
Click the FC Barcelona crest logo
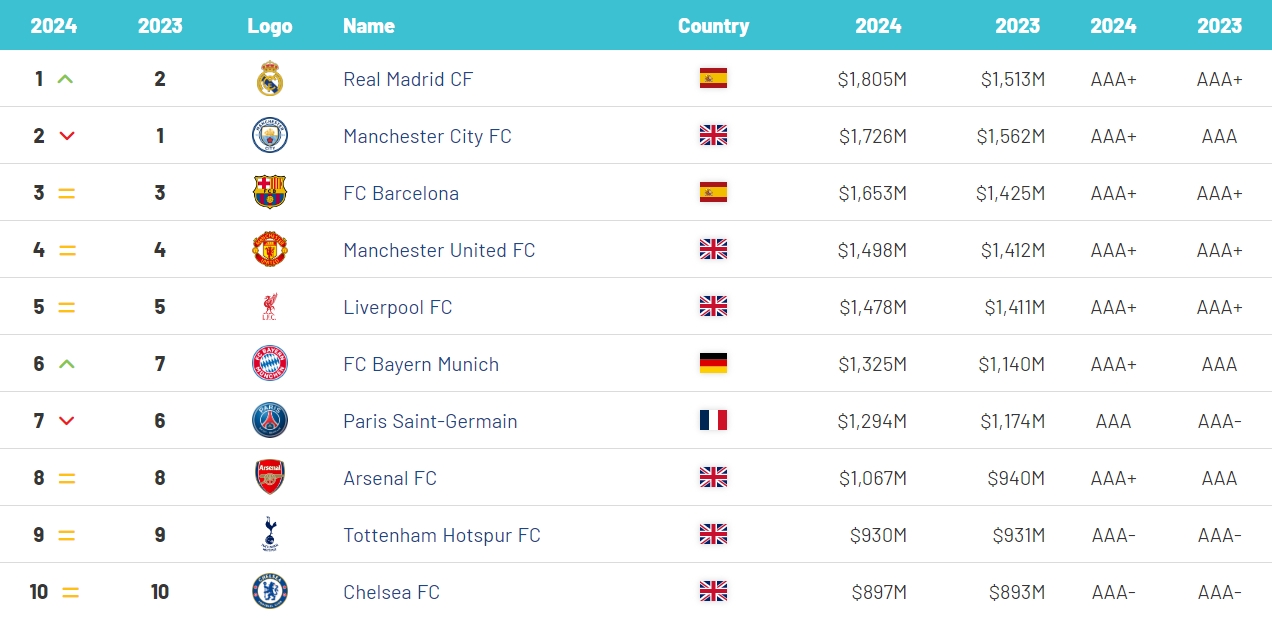point(270,193)
